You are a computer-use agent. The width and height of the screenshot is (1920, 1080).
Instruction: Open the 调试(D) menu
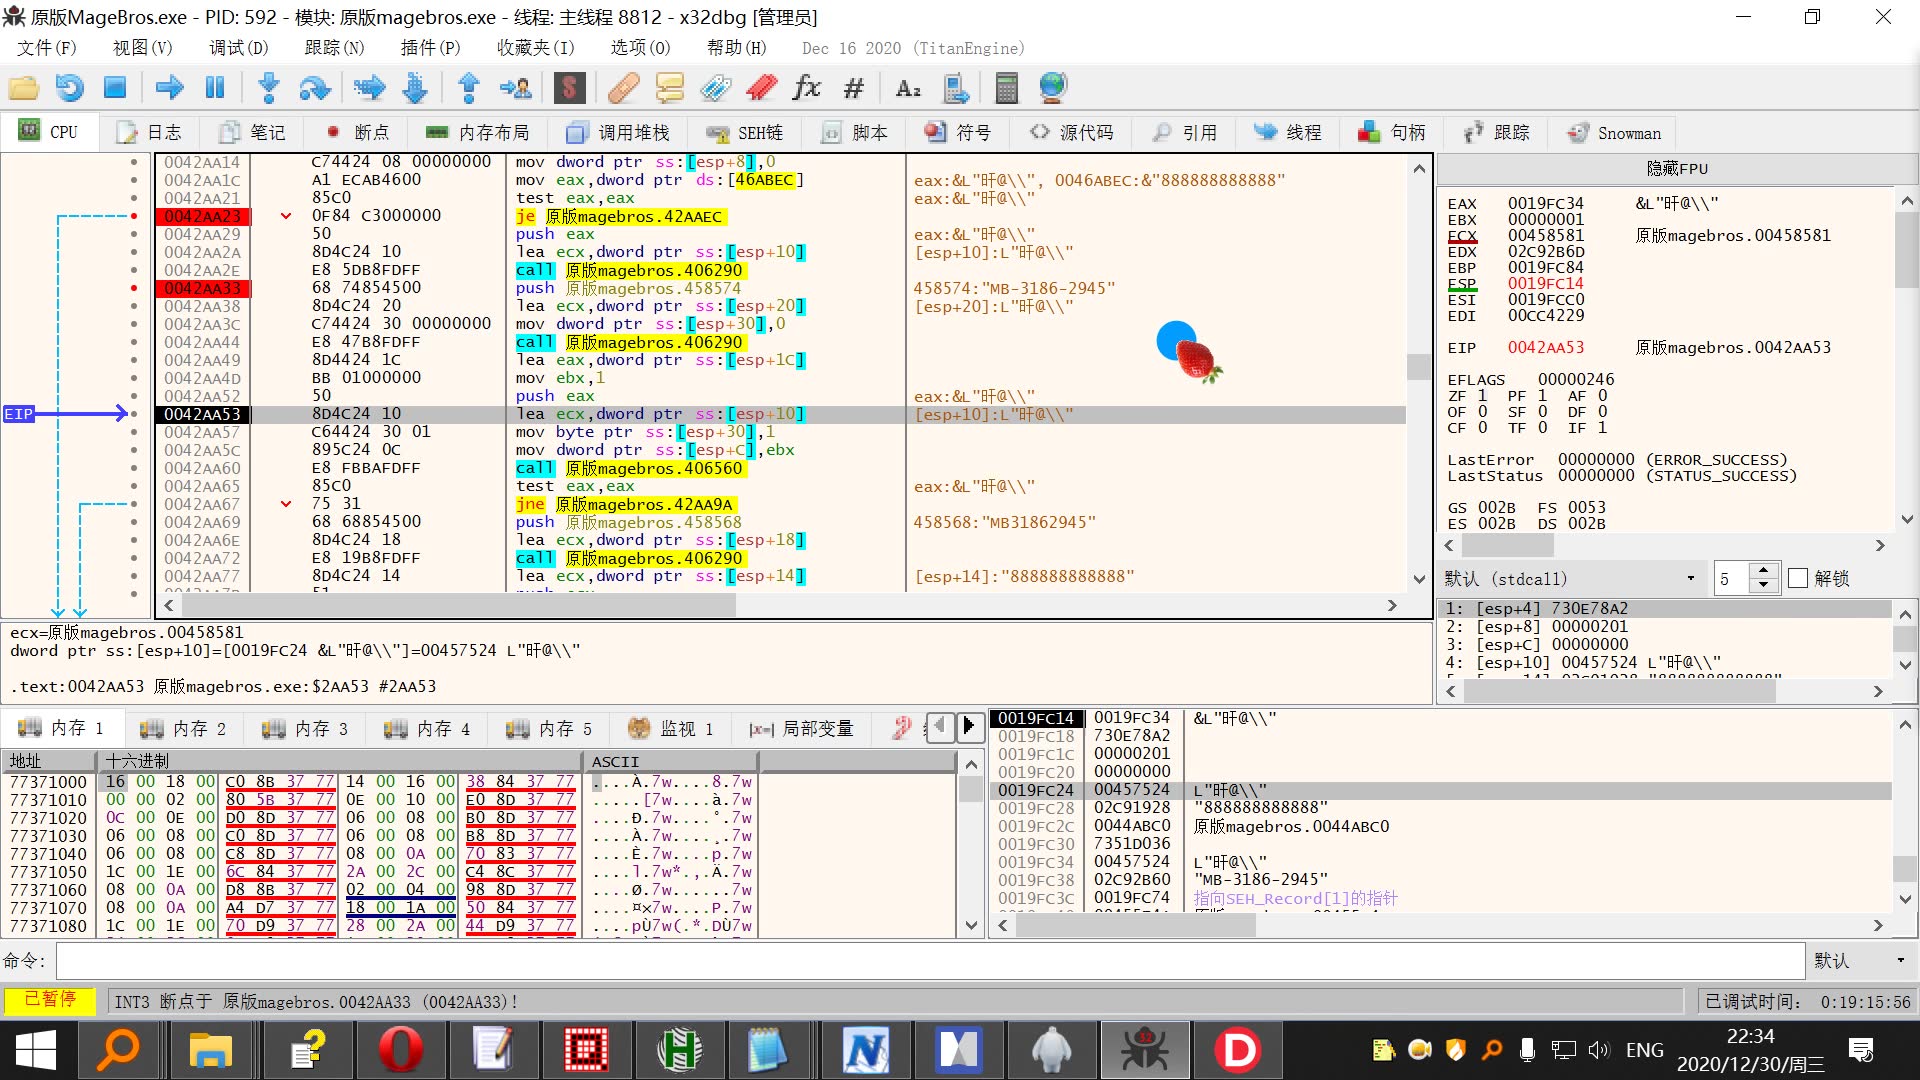pyautogui.click(x=238, y=48)
